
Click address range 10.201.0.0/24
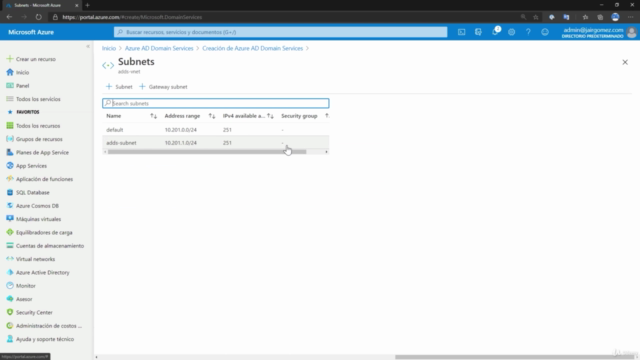click(181, 130)
